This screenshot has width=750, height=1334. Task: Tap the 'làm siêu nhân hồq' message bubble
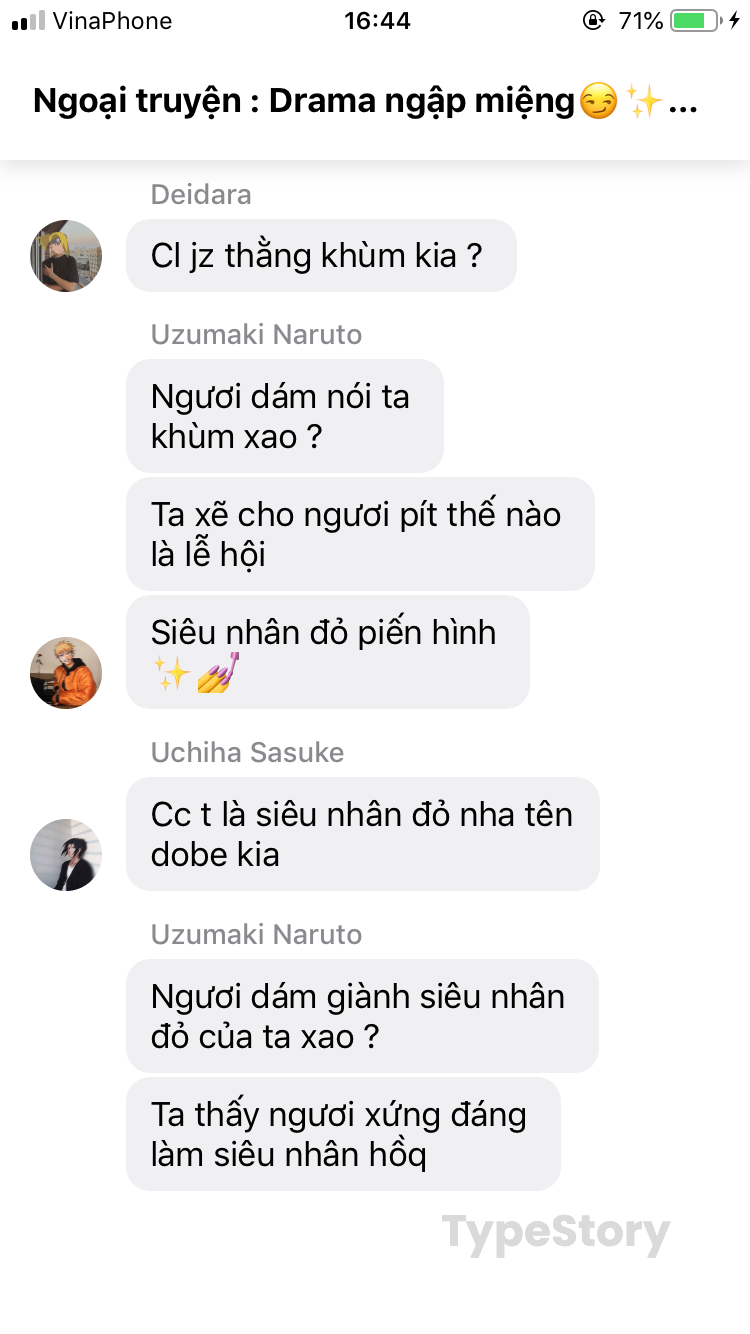pyautogui.click(x=343, y=1134)
